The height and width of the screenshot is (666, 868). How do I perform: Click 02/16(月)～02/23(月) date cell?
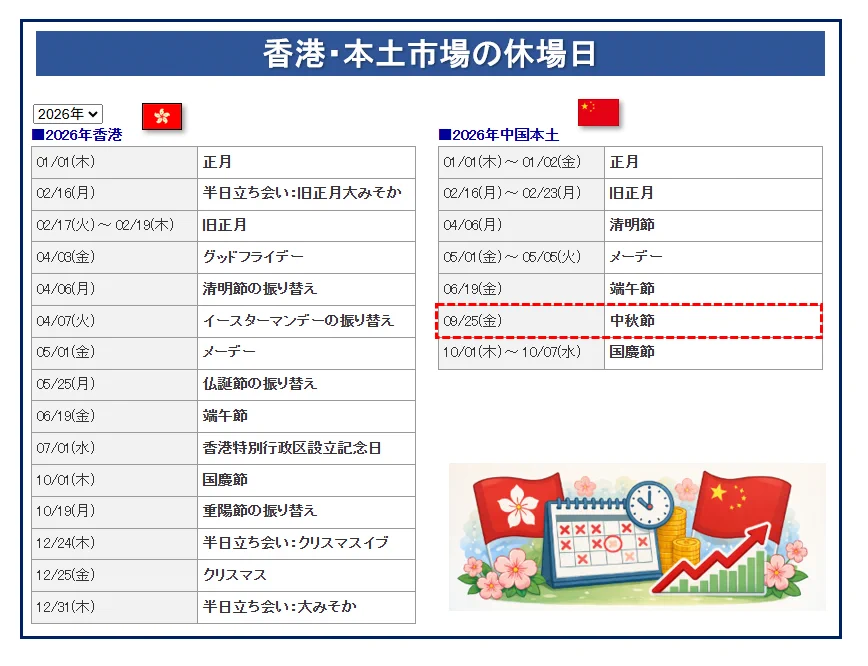coord(521,194)
